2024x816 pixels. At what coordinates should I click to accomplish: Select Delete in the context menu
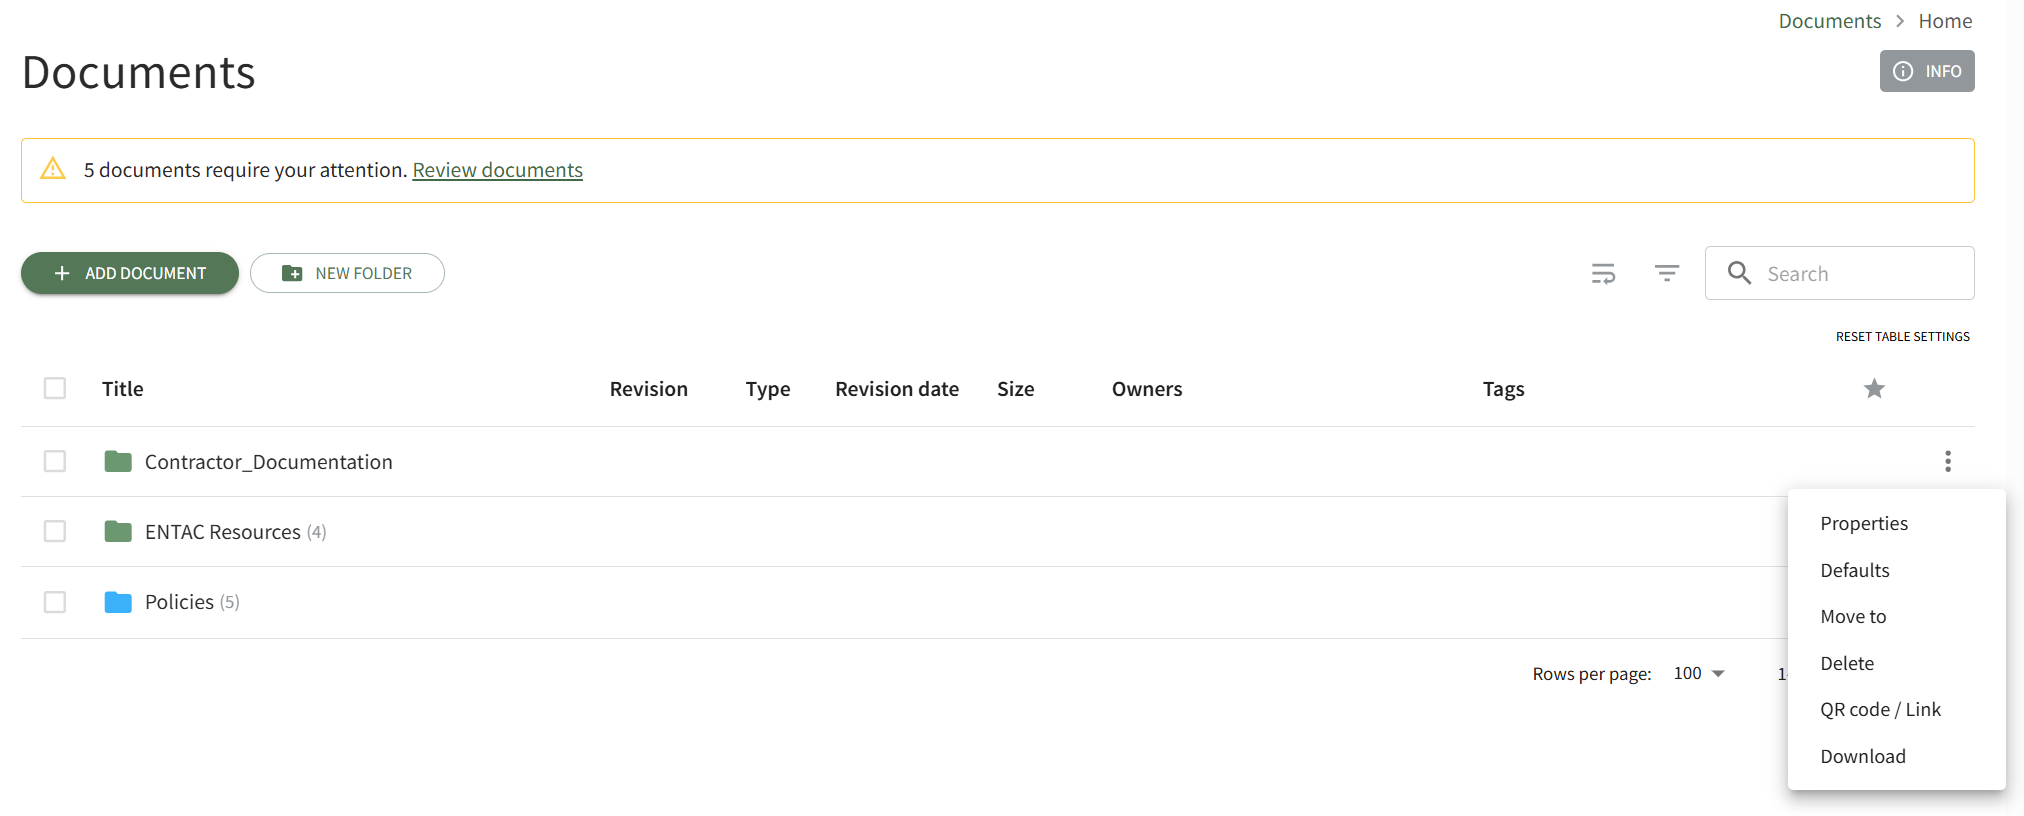(x=1896, y=663)
